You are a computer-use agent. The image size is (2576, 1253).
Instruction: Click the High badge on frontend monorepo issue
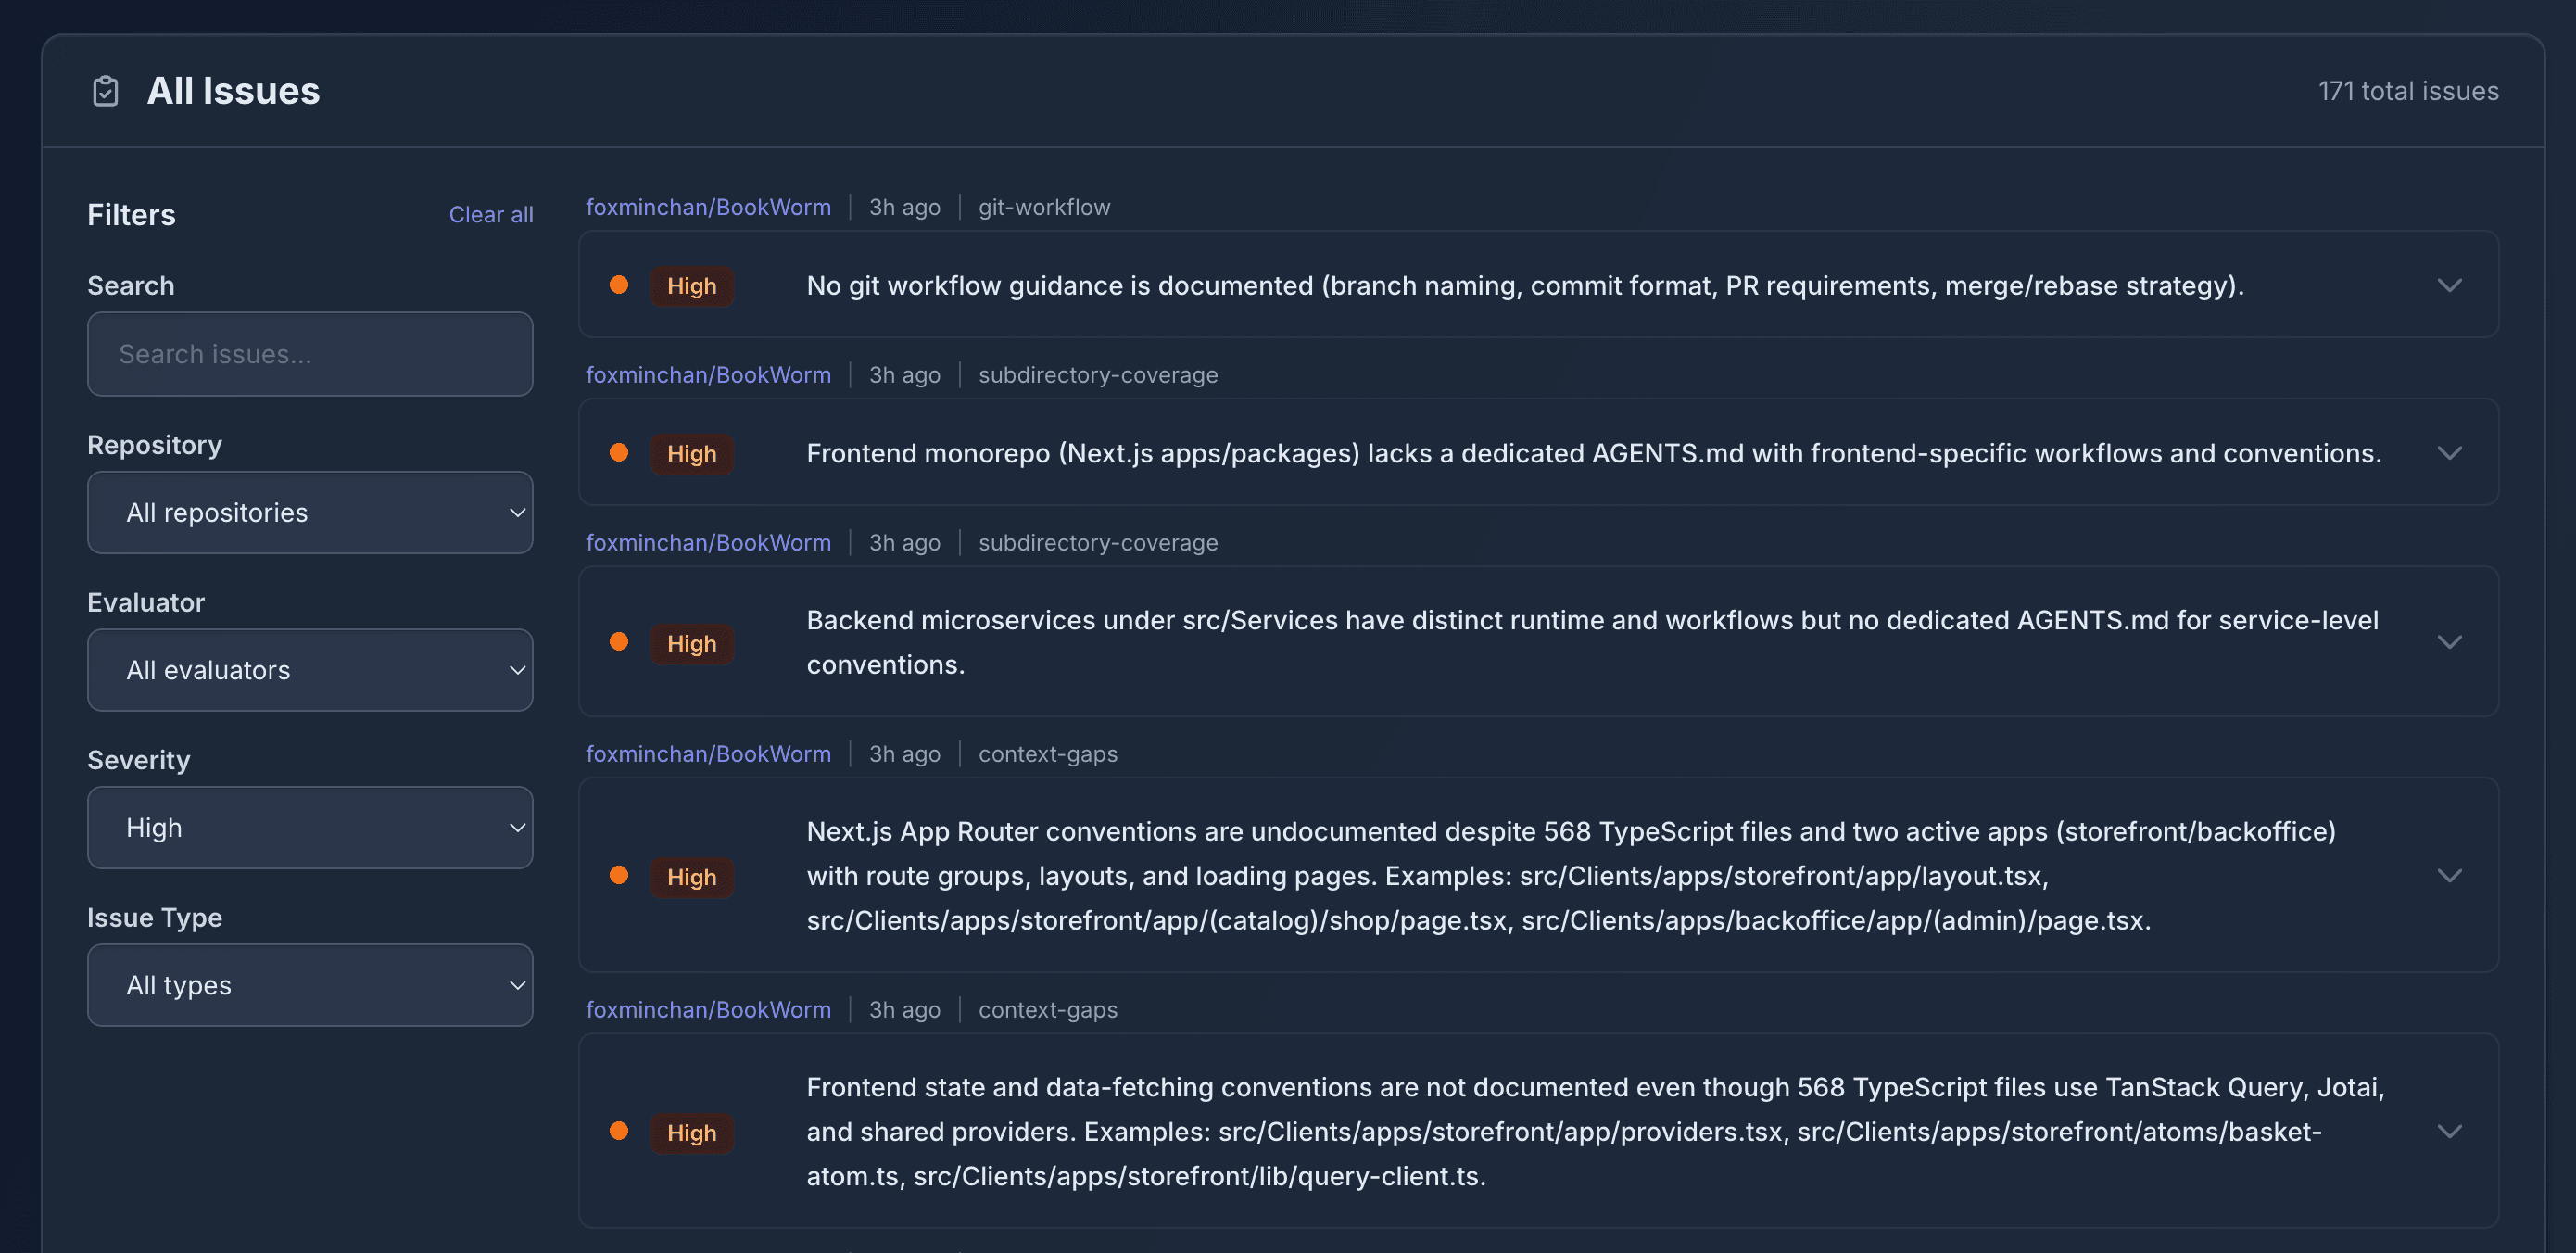(691, 453)
